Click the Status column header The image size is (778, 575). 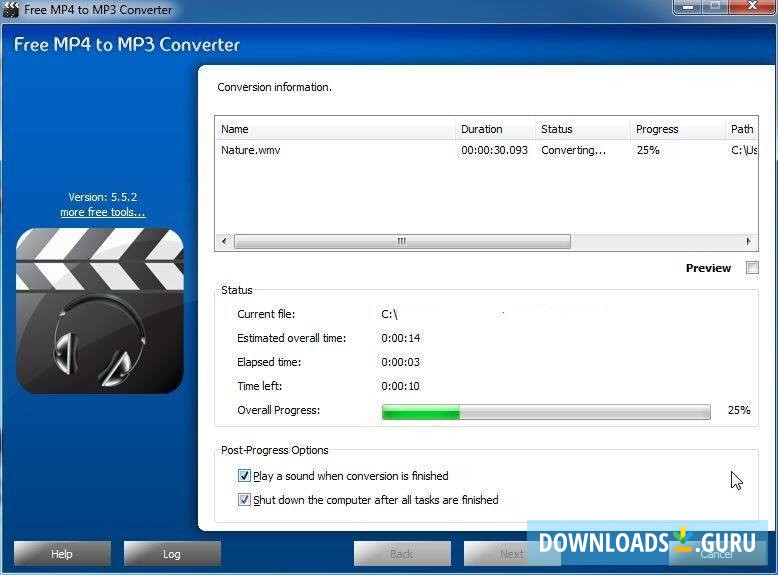click(x=583, y=129)
